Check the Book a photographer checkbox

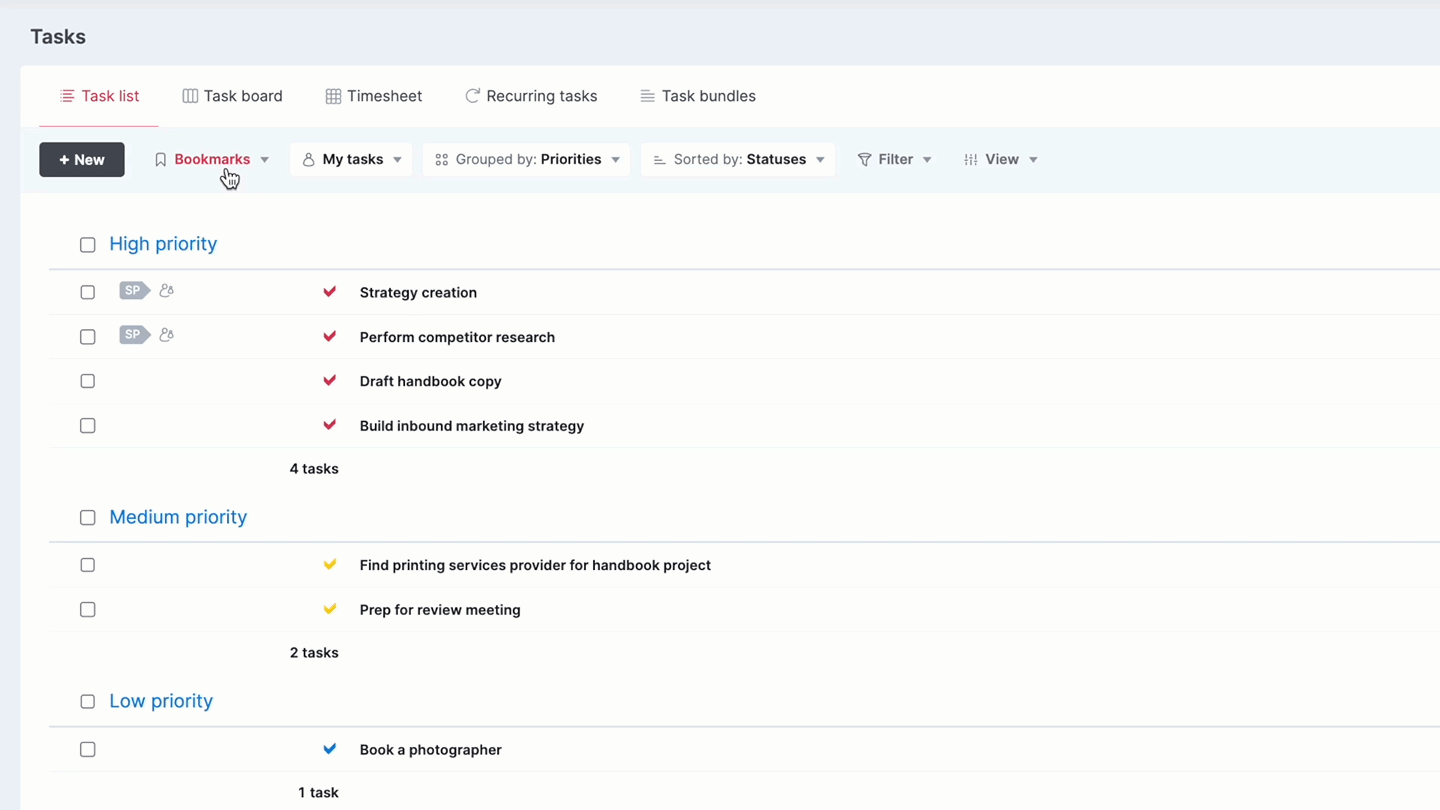pyautogui.click(x=88, y=750)
